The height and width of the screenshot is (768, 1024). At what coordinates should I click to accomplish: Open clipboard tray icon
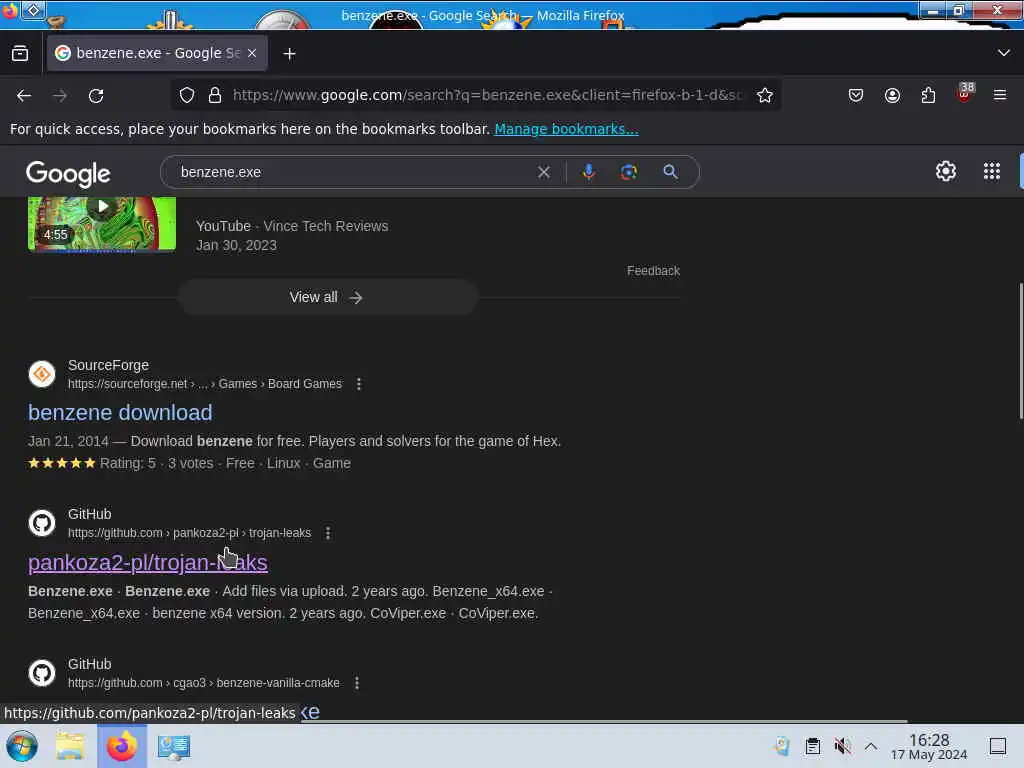tap(812, 746)
